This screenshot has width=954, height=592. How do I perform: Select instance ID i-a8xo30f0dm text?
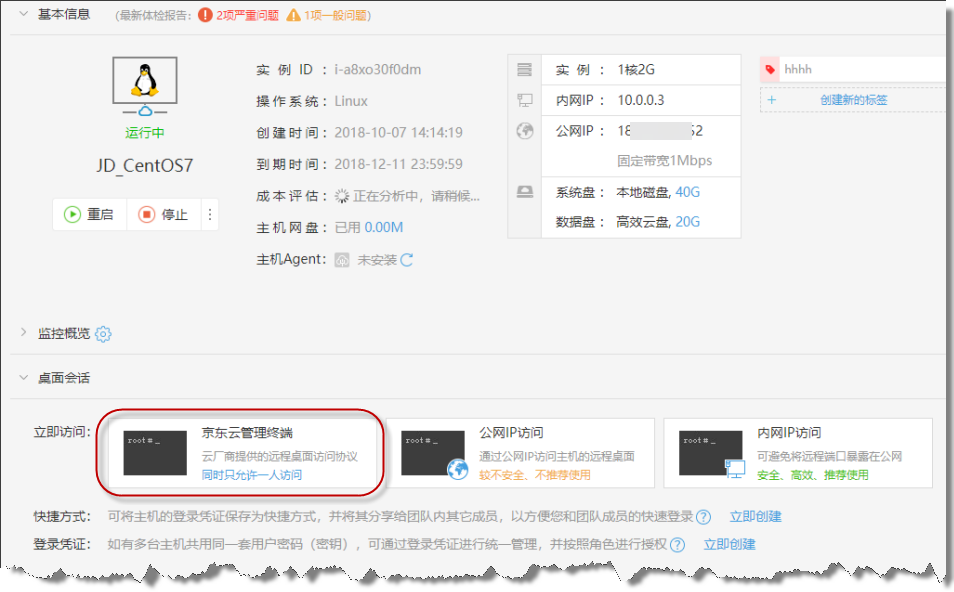coord(377,69)
